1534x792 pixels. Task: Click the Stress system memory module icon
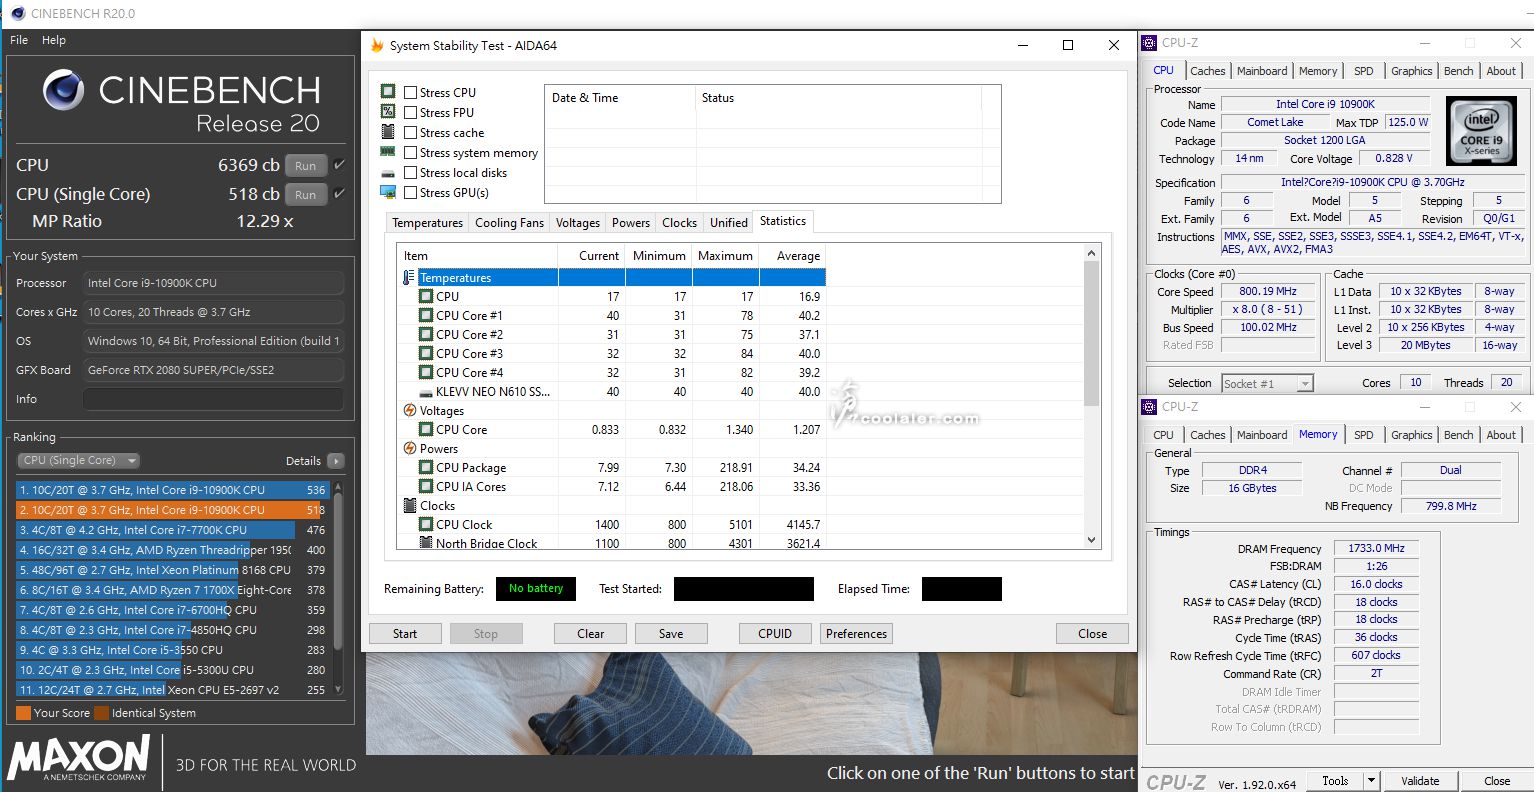pos(388,152)
